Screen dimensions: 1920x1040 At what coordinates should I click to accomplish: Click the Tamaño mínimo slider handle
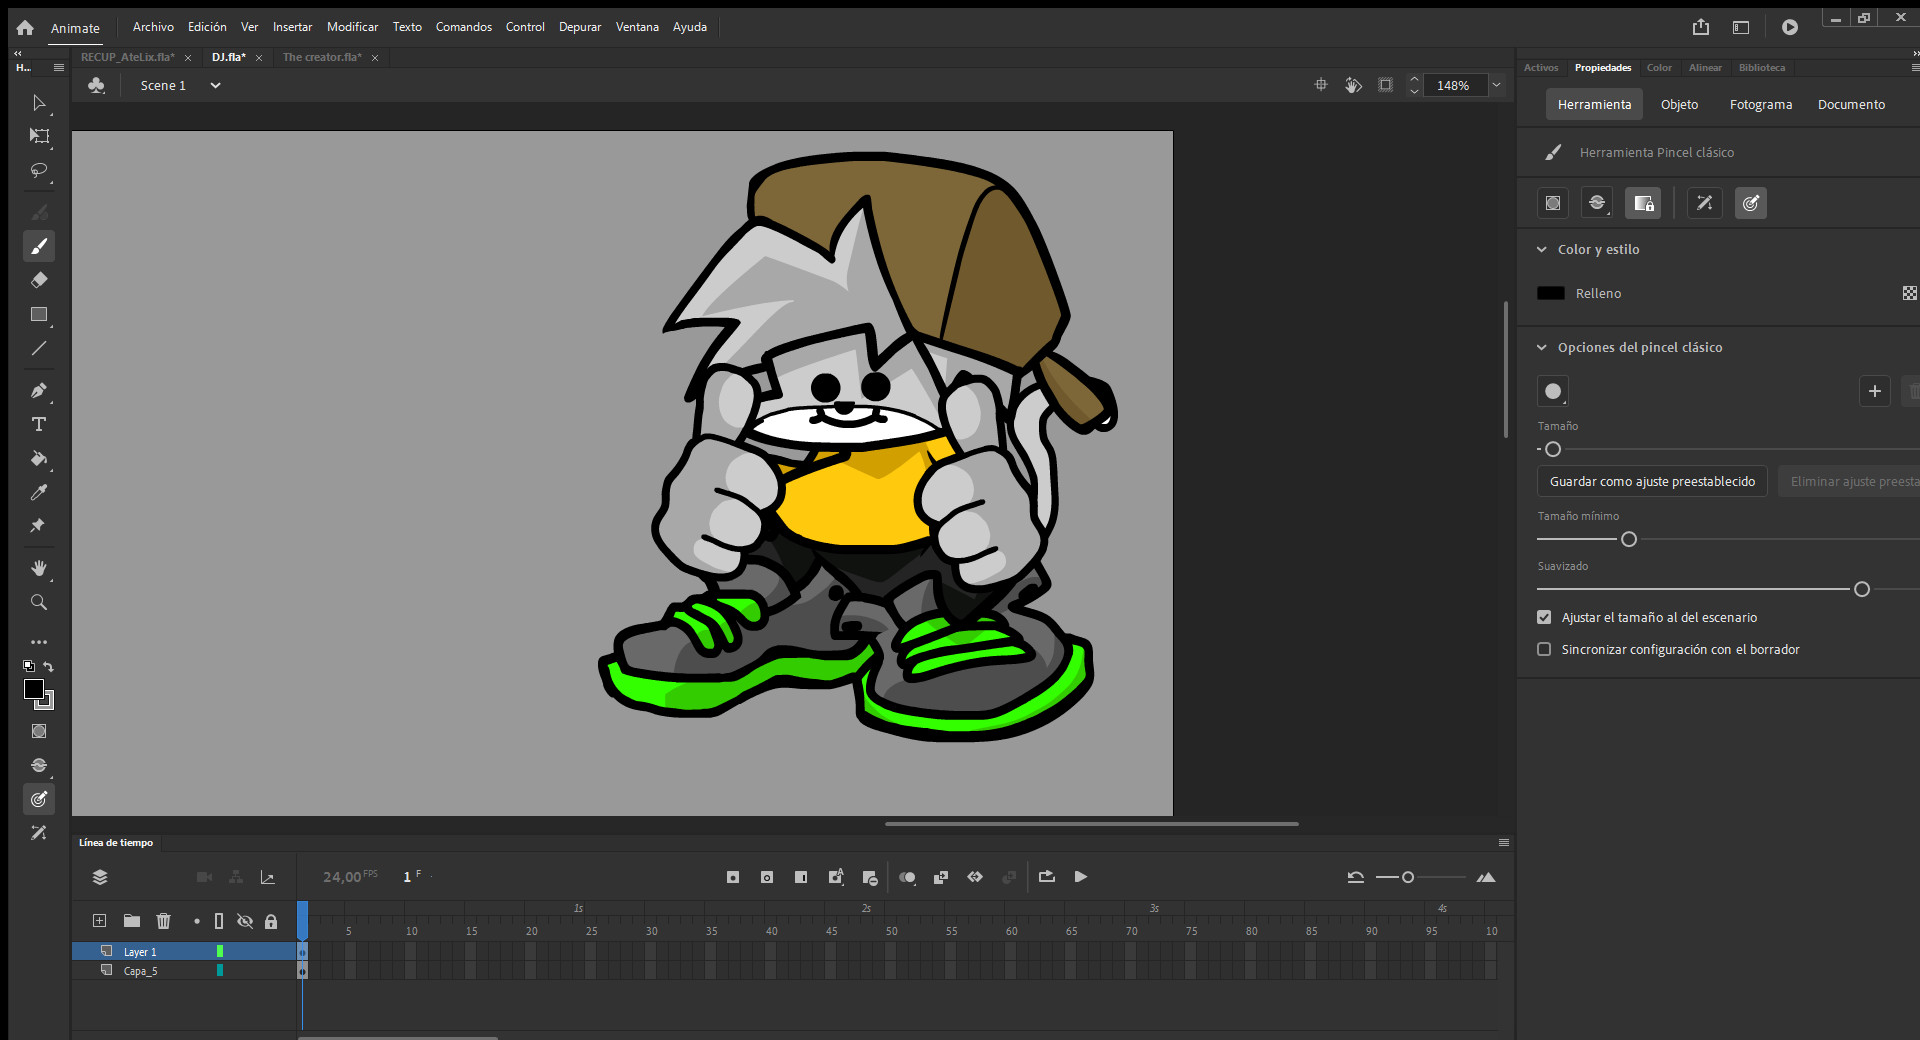point(1629,539)
